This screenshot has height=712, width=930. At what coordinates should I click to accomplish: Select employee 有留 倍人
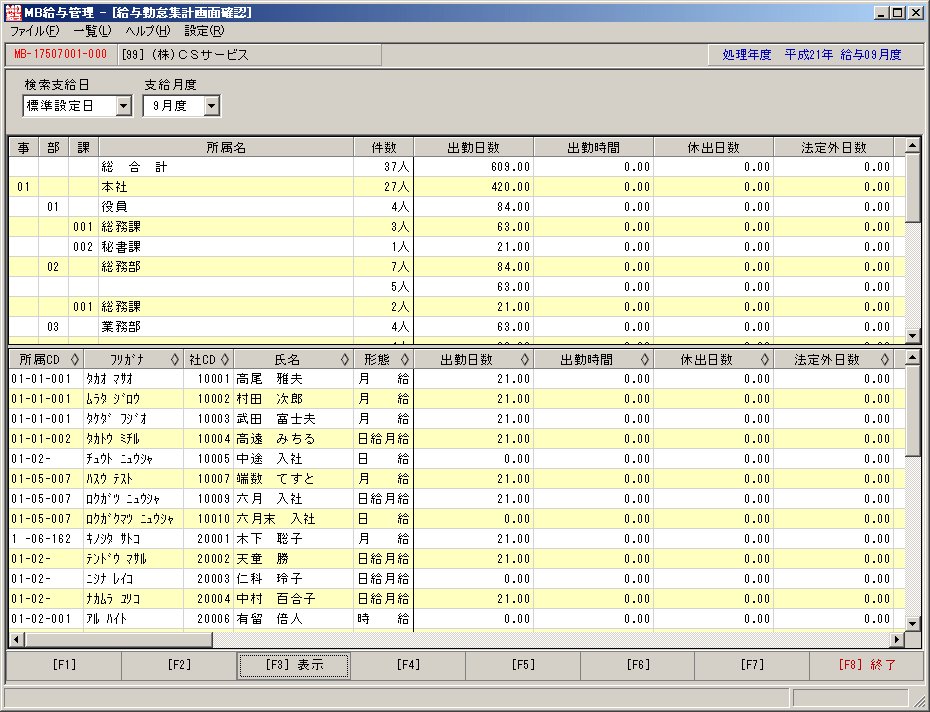(457, 619)
